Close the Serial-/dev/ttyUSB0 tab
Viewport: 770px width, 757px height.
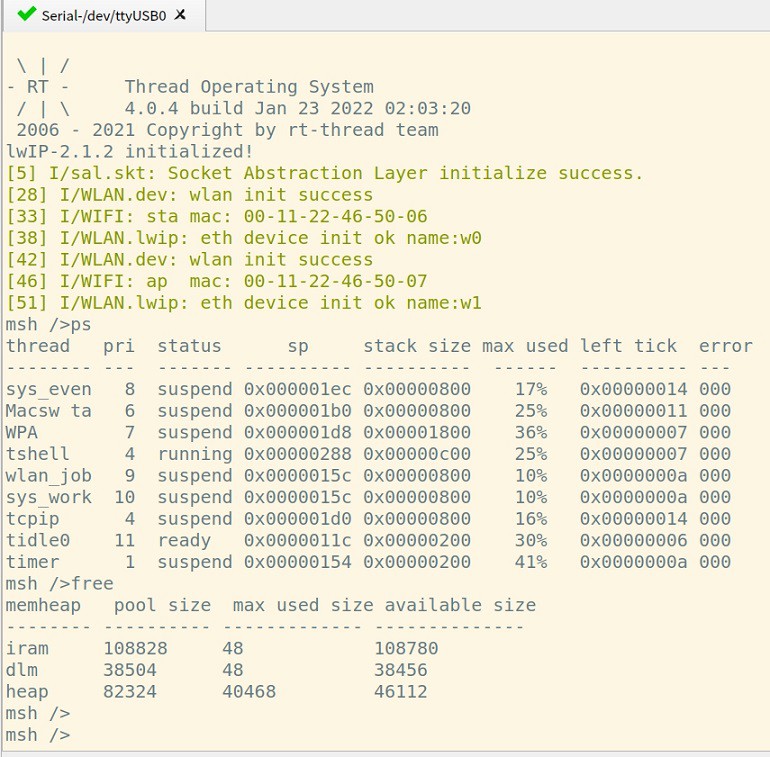(180, 16)
